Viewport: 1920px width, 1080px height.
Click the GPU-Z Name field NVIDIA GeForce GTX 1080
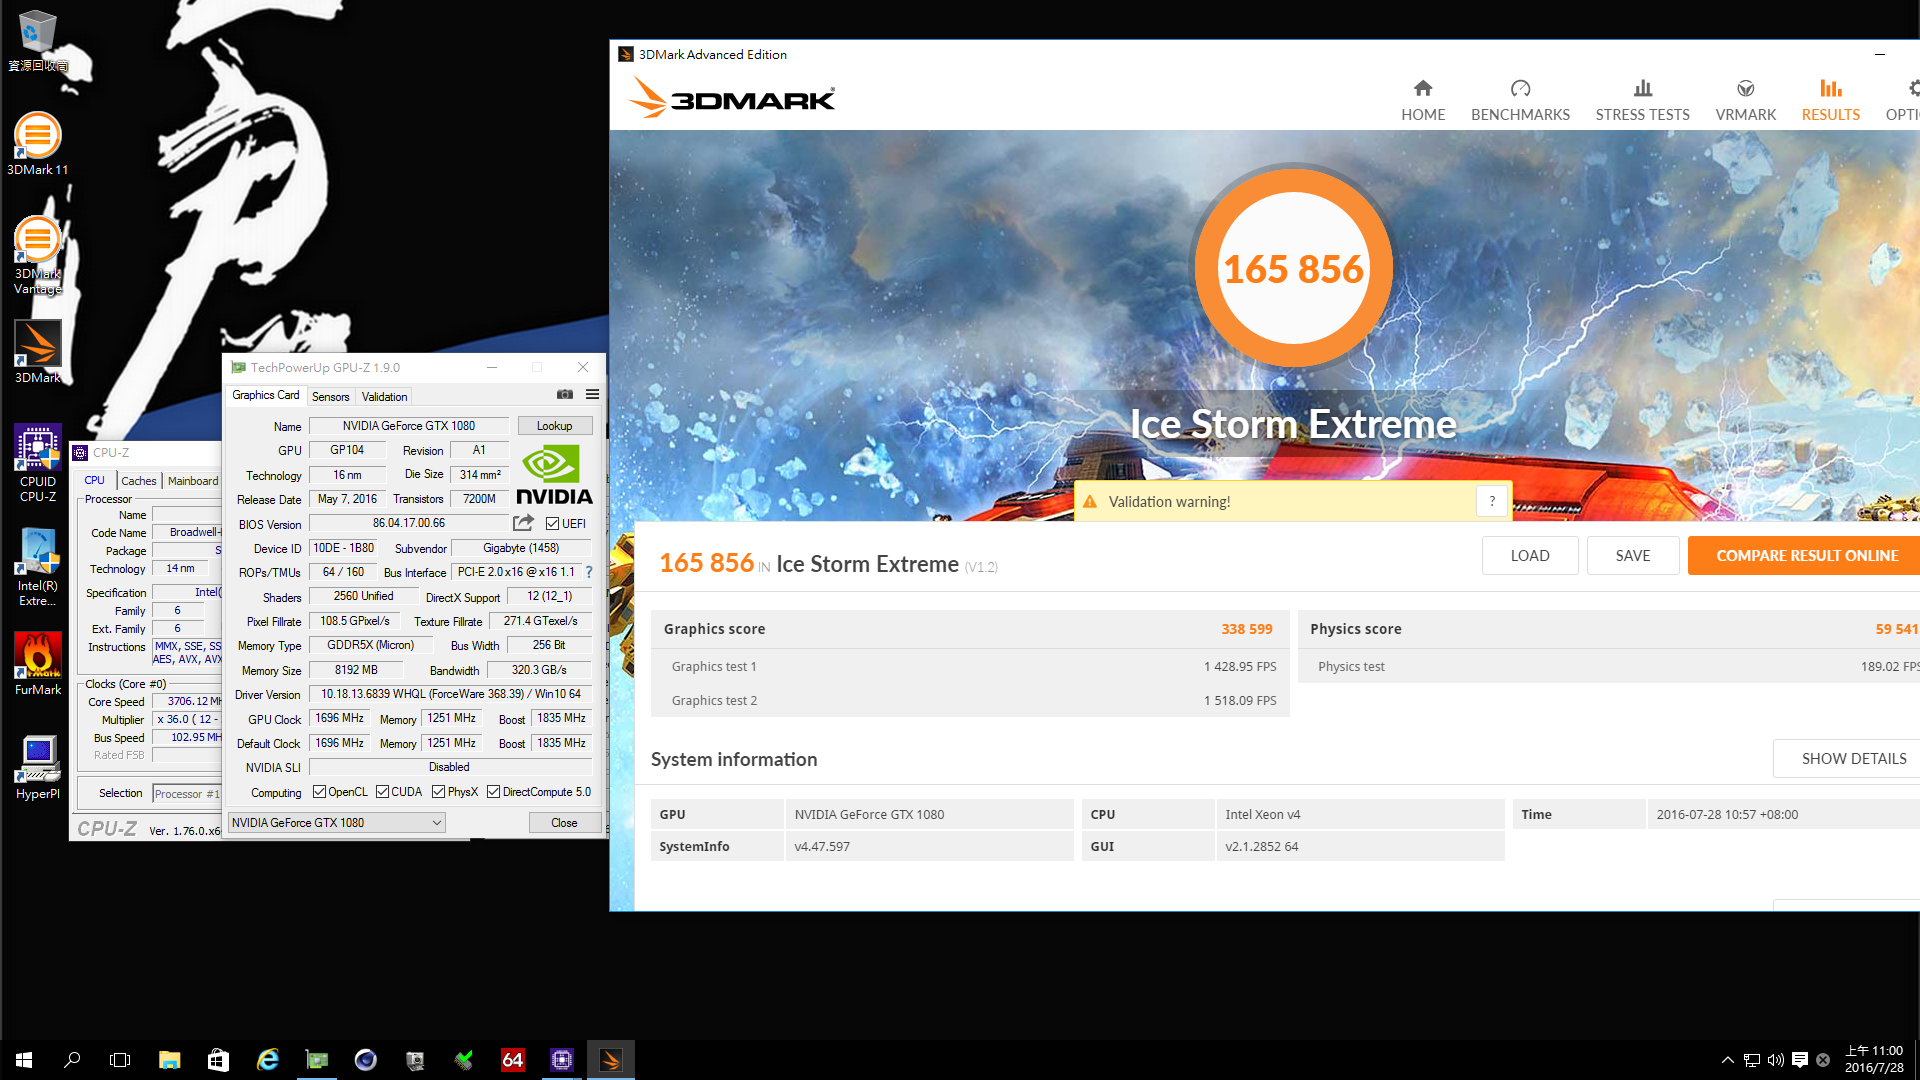(x=409, y=426)
